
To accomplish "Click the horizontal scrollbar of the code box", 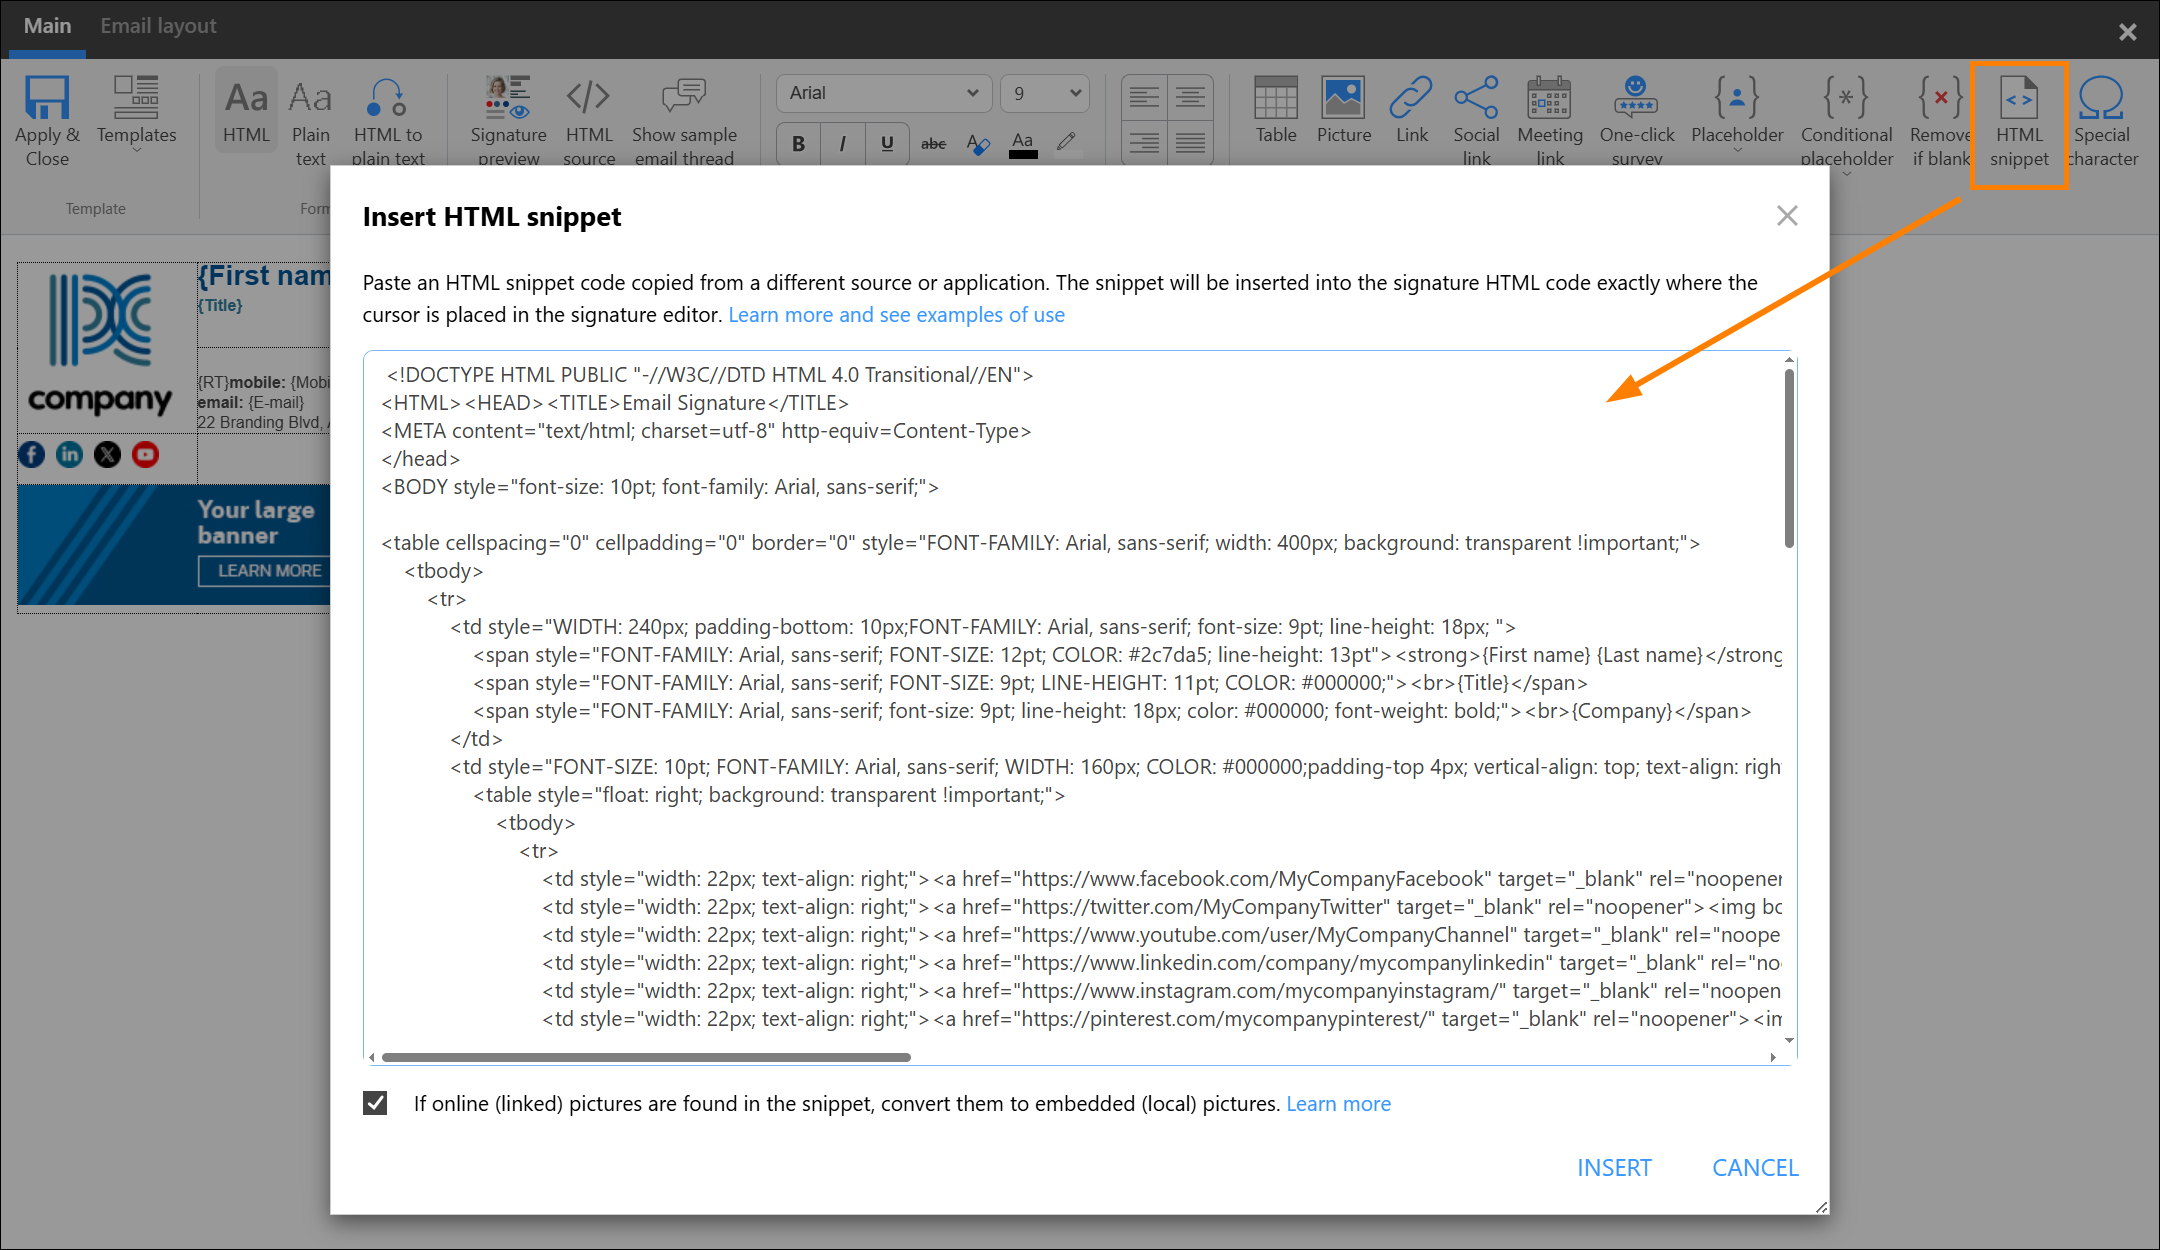I will [x=646, y=1057].
